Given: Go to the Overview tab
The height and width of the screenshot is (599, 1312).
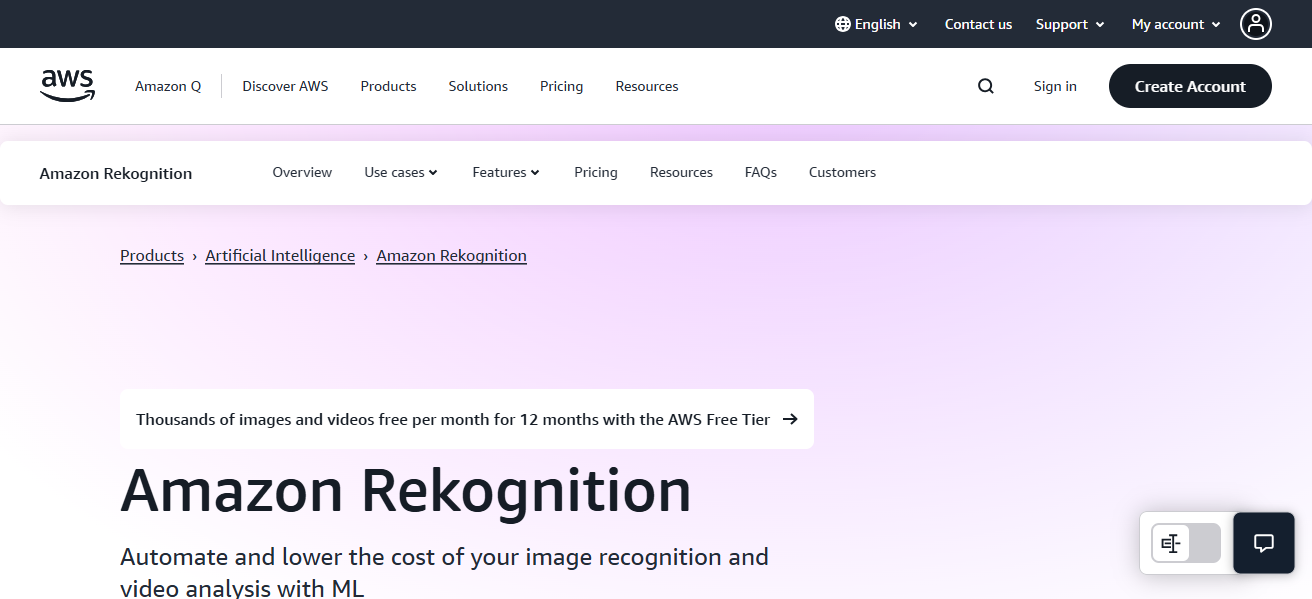Looking at the screenshot, I should [302, 172].
